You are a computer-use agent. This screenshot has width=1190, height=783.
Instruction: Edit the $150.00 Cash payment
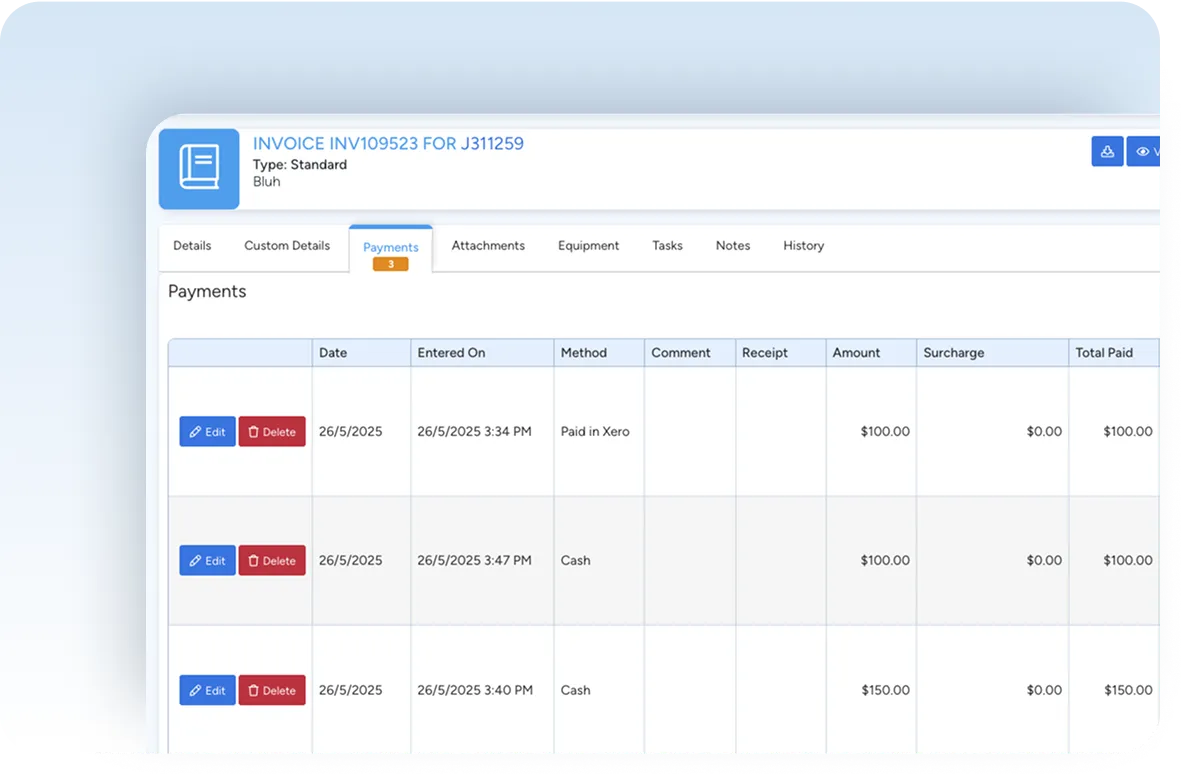tap(207, 690)
